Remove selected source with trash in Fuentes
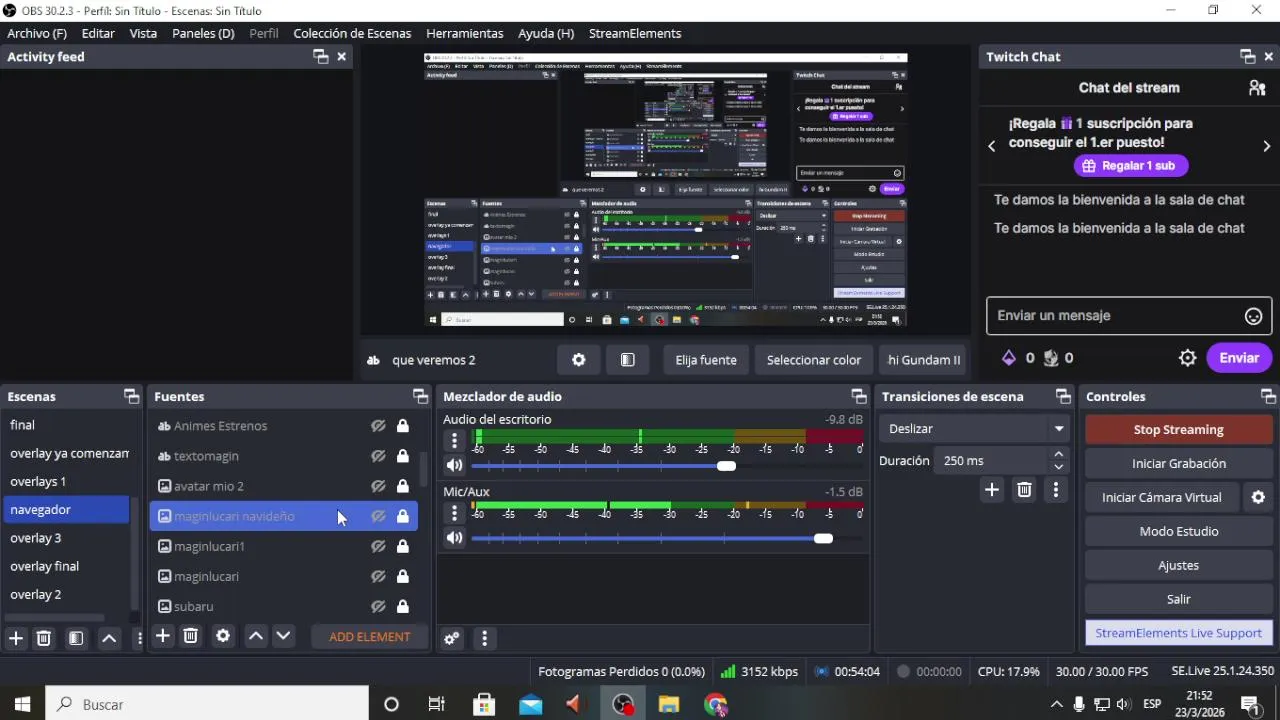1280x720 pixels. (191, 636)
